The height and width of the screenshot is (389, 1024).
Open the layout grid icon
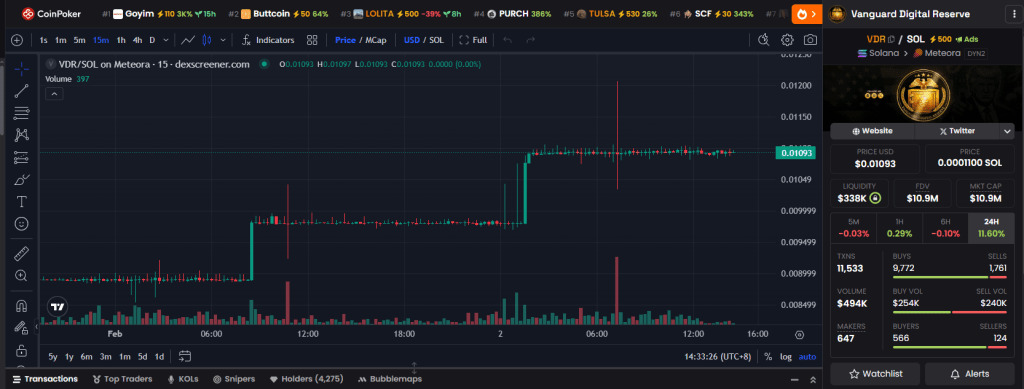tap(312, 40)
